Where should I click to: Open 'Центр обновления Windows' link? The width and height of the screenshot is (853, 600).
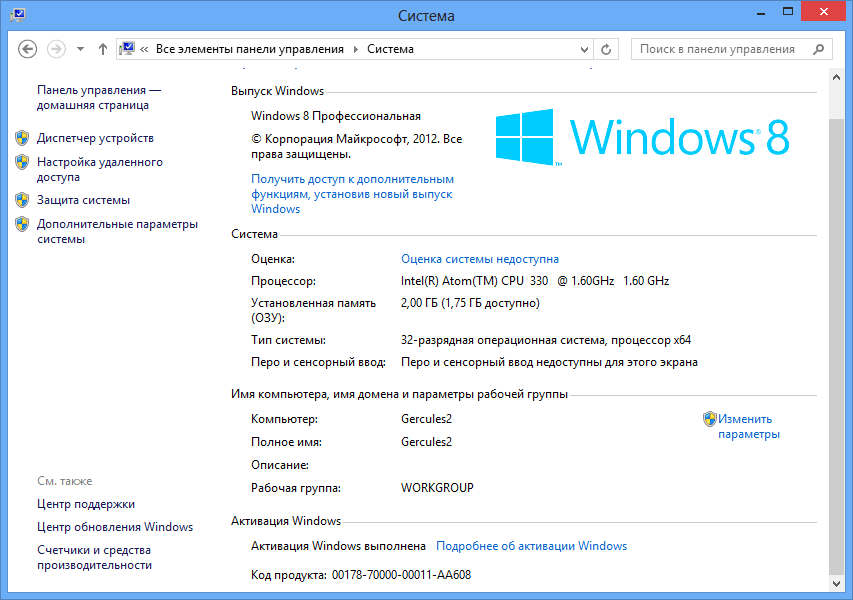pyautogui.click(x=115, y=527)
